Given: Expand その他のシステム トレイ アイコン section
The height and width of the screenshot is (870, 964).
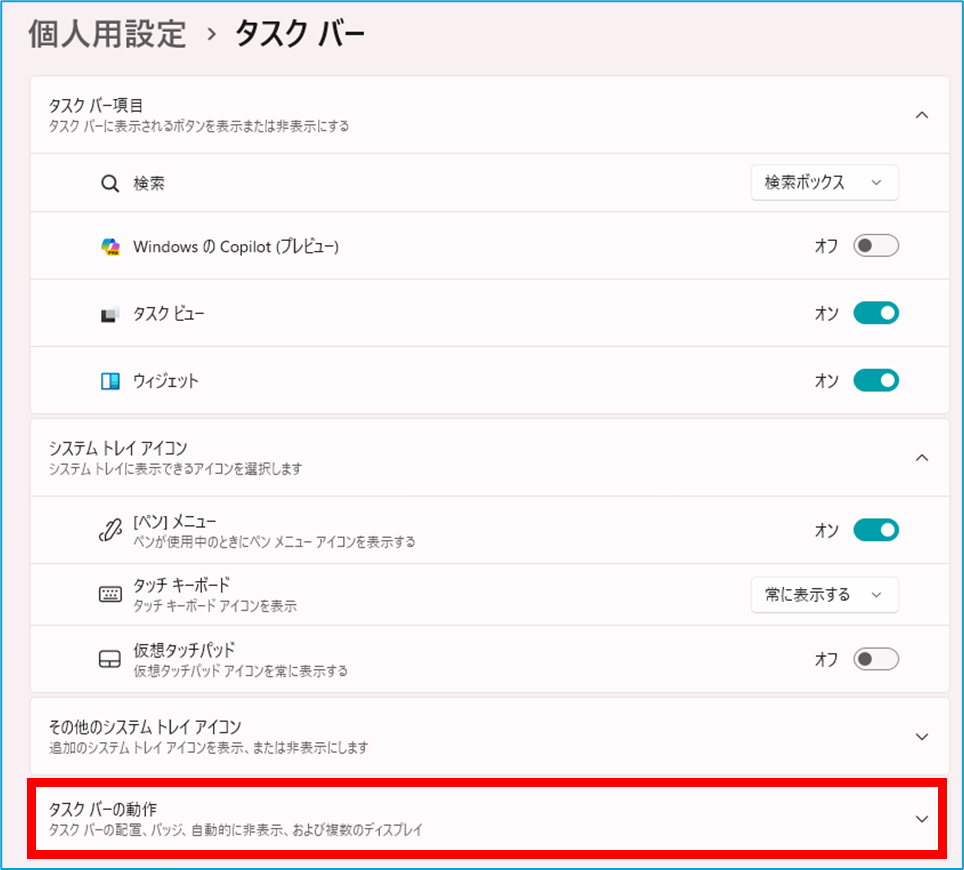Looking at the screenshot, I should click(x=922, y=737).
